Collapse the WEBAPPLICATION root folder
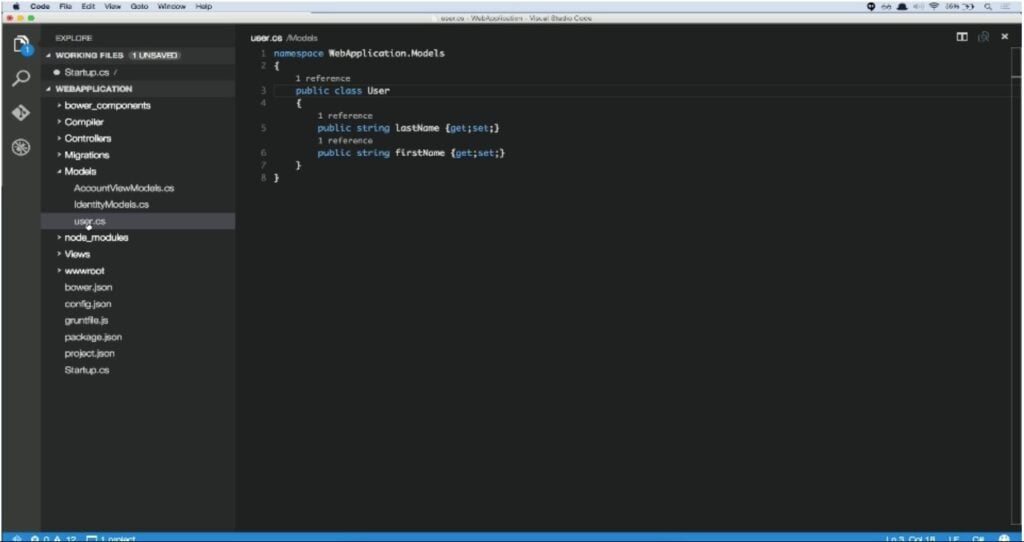1024x542 pixels. click(49, 89)
